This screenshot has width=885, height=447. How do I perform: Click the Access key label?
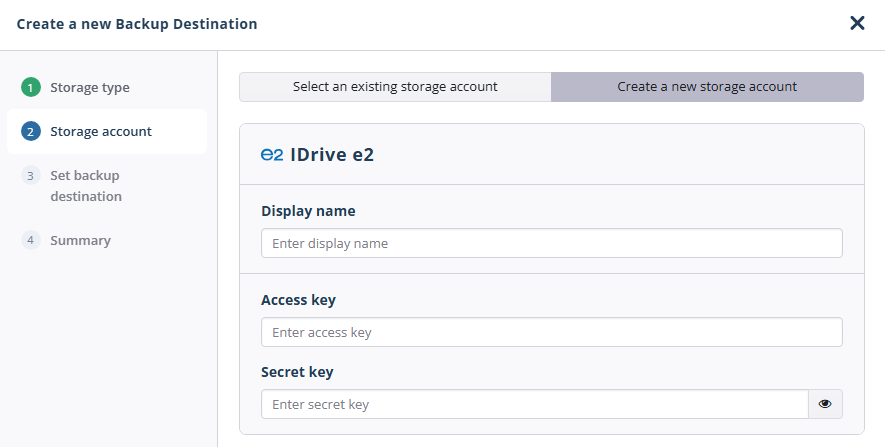pos(298,300)
